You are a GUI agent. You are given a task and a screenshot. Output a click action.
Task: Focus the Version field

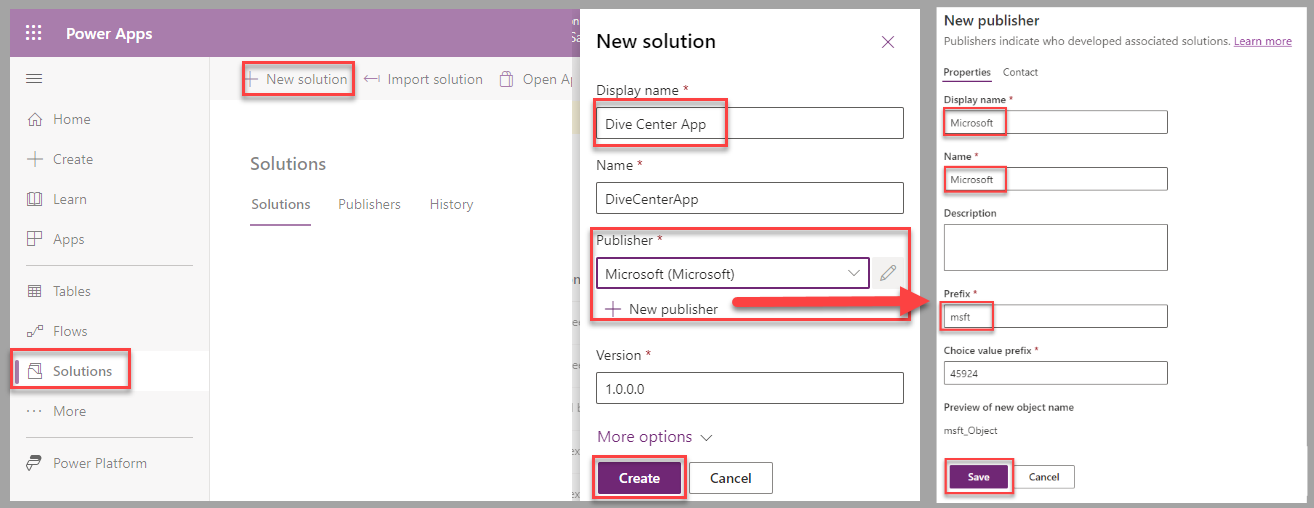(750, 388)
